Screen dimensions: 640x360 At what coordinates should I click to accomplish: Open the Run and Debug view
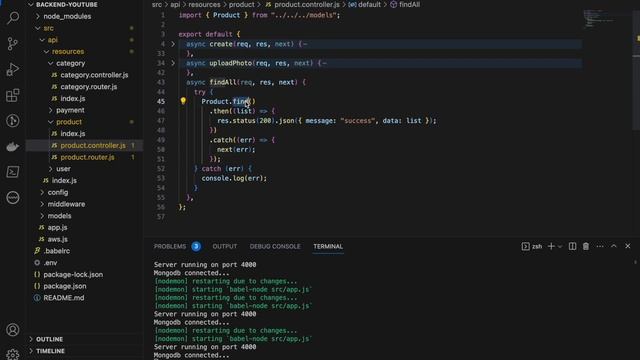(x=13, y=69)
